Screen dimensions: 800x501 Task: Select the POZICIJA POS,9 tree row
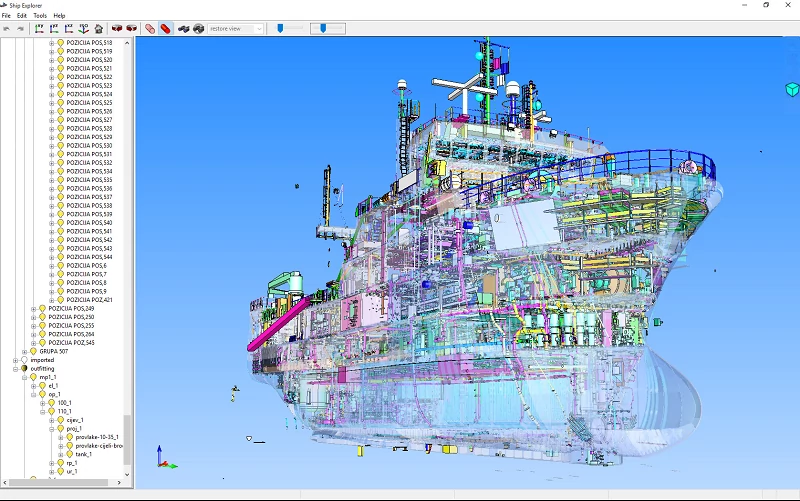pyautogui.click(x=86, y=291)
